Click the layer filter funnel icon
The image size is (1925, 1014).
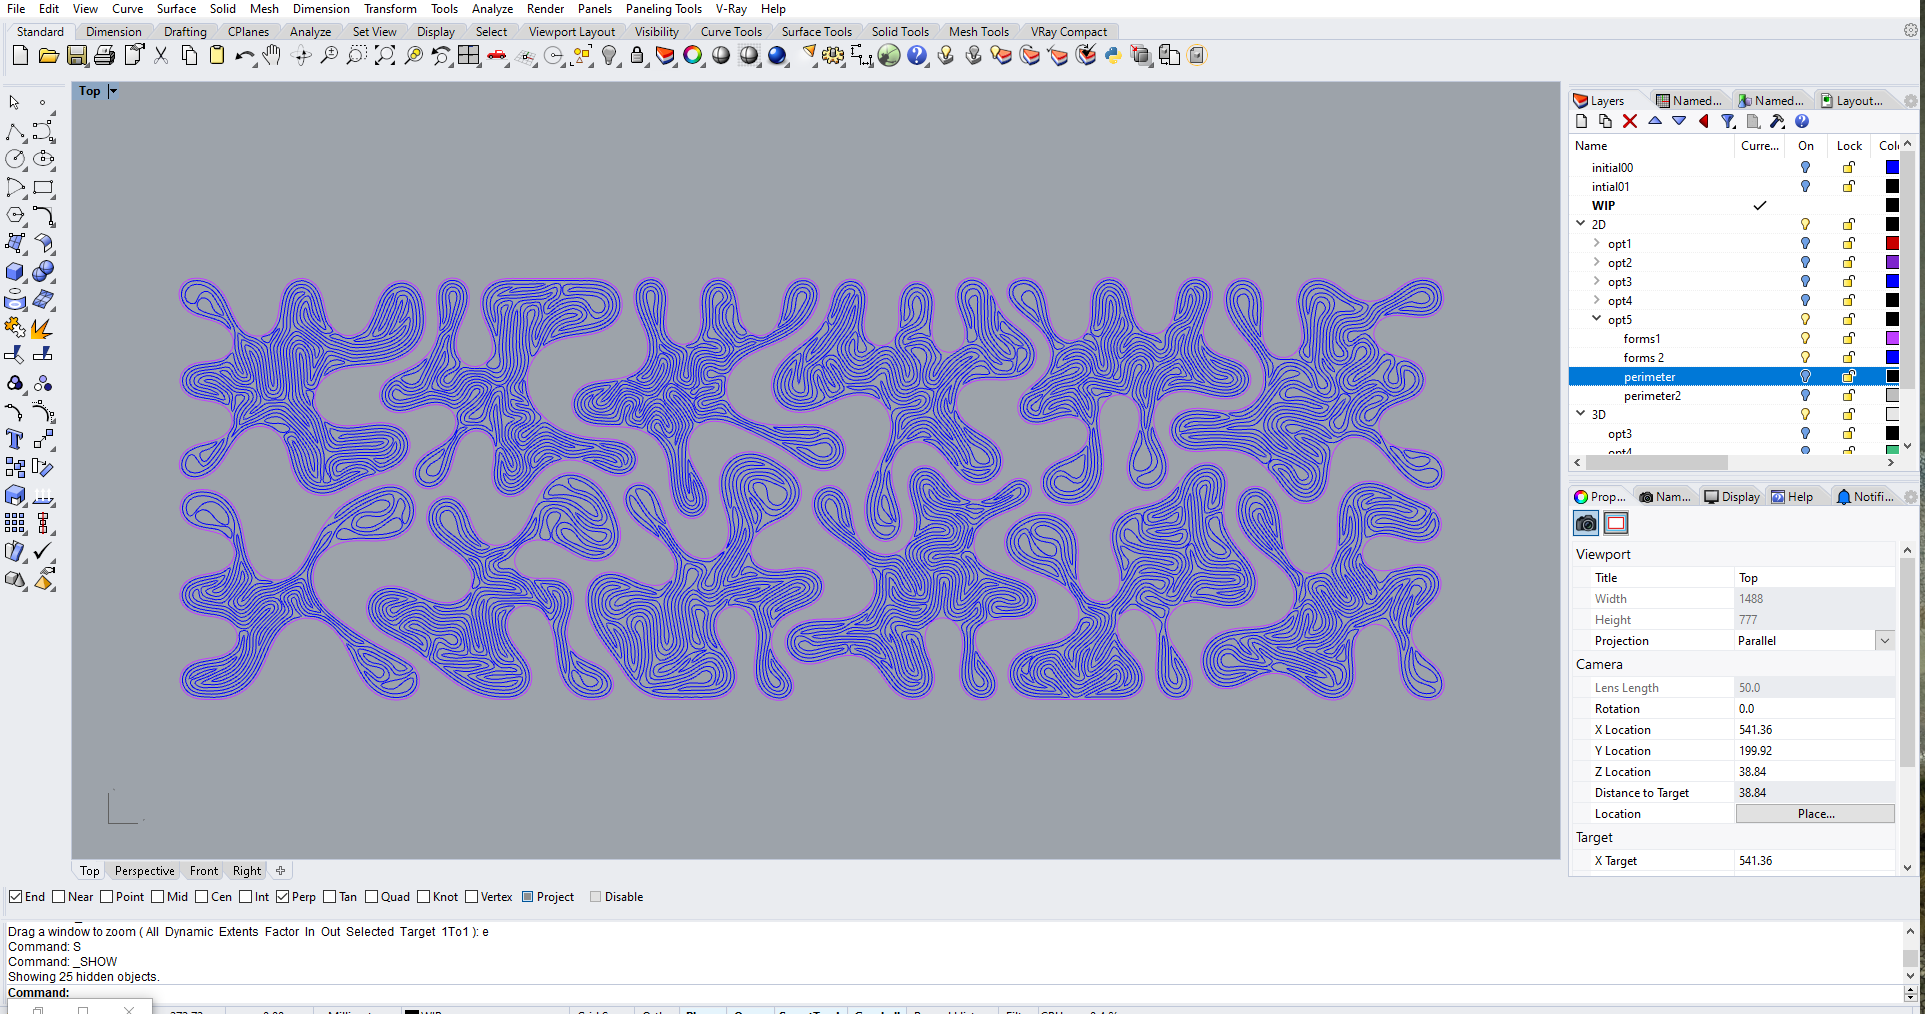(x=1728, y=122)
